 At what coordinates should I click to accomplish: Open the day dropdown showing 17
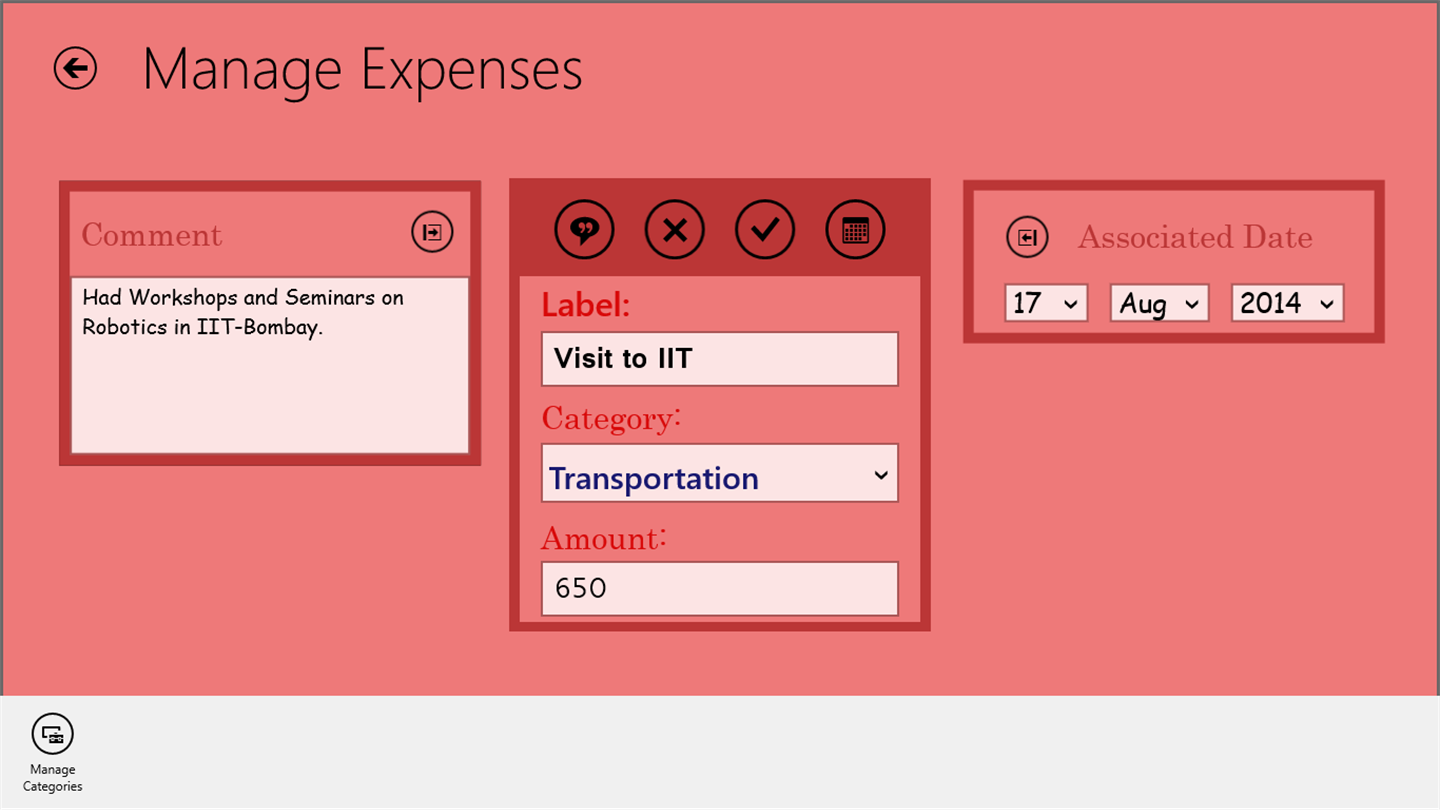[x=1046, y=303]
